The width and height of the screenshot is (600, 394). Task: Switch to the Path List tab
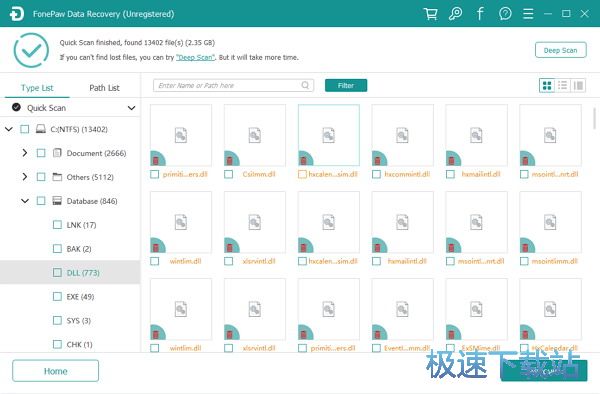[x=104, y=88]
